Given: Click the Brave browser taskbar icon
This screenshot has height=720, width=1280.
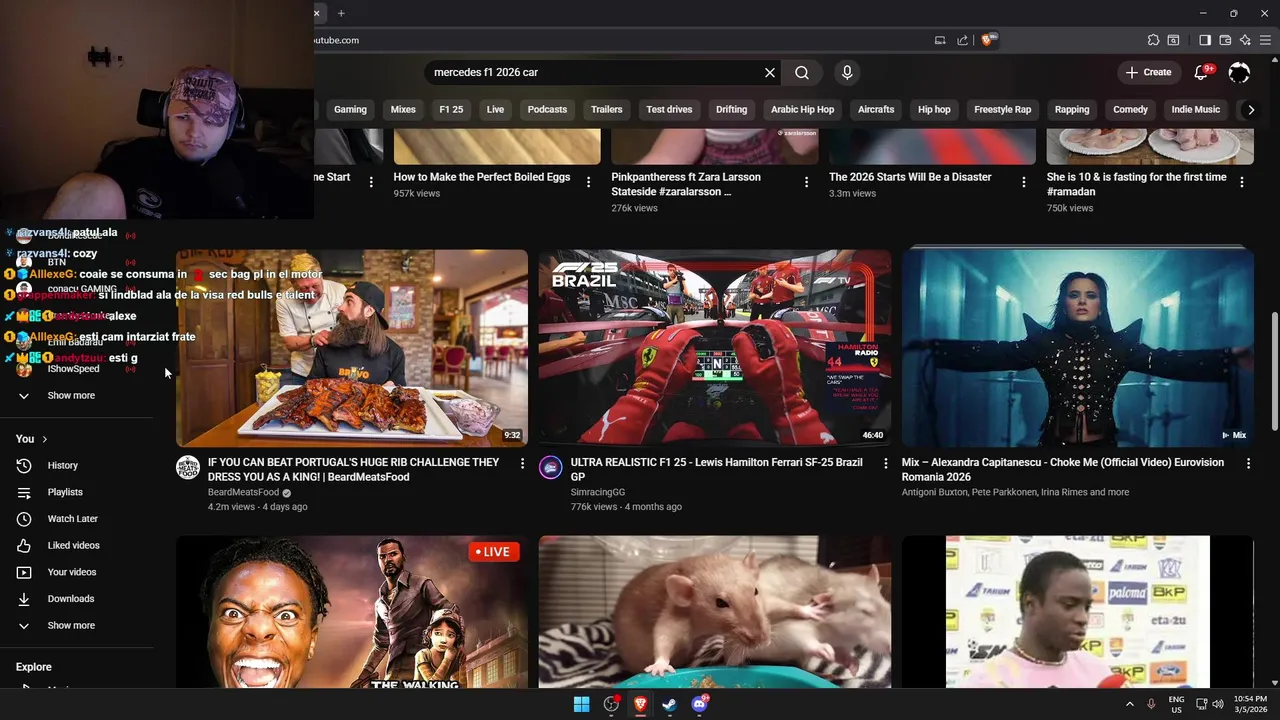Looking at the screenshot, I should [640, 704].
